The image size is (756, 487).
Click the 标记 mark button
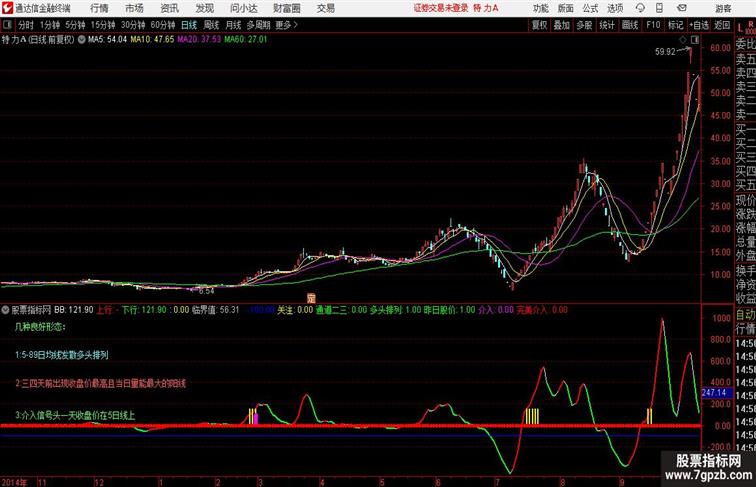[x=675, y=25]
